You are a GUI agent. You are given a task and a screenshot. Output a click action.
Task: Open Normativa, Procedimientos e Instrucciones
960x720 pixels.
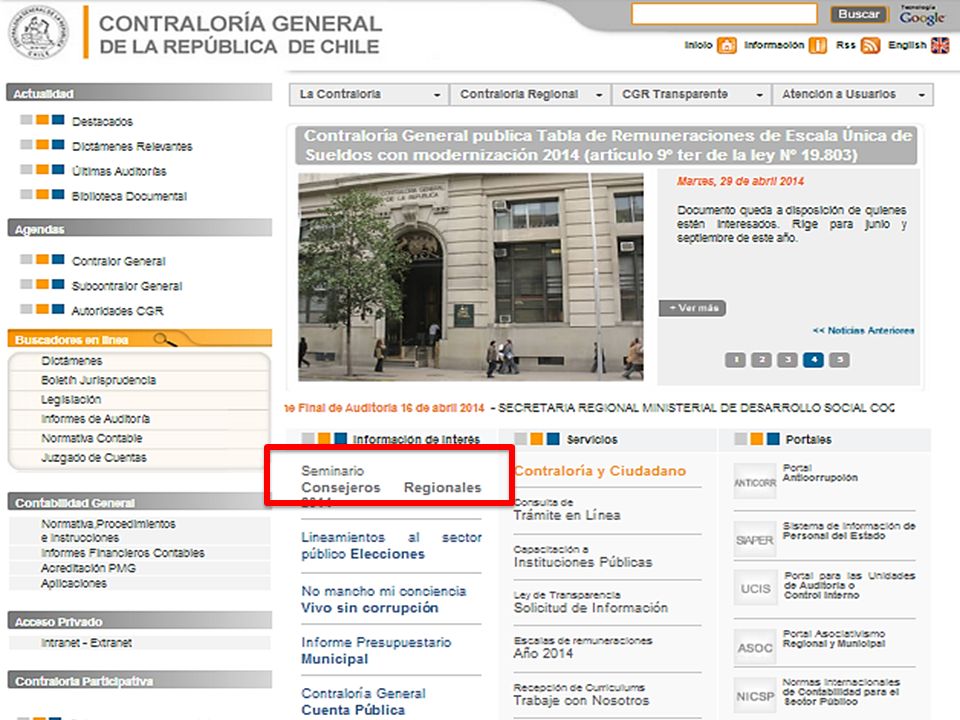108,531
